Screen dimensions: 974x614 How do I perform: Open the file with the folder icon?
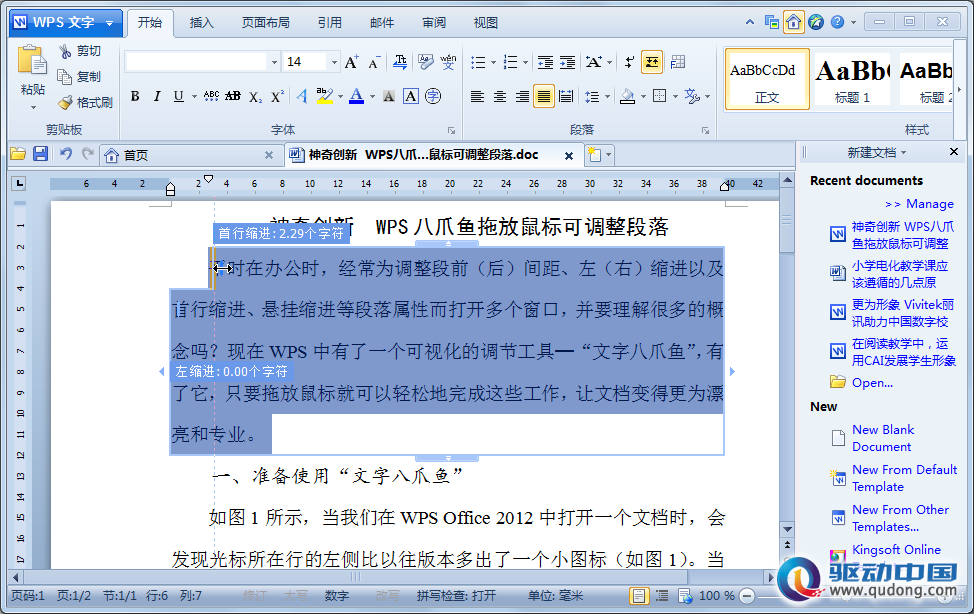coord(17,154)
